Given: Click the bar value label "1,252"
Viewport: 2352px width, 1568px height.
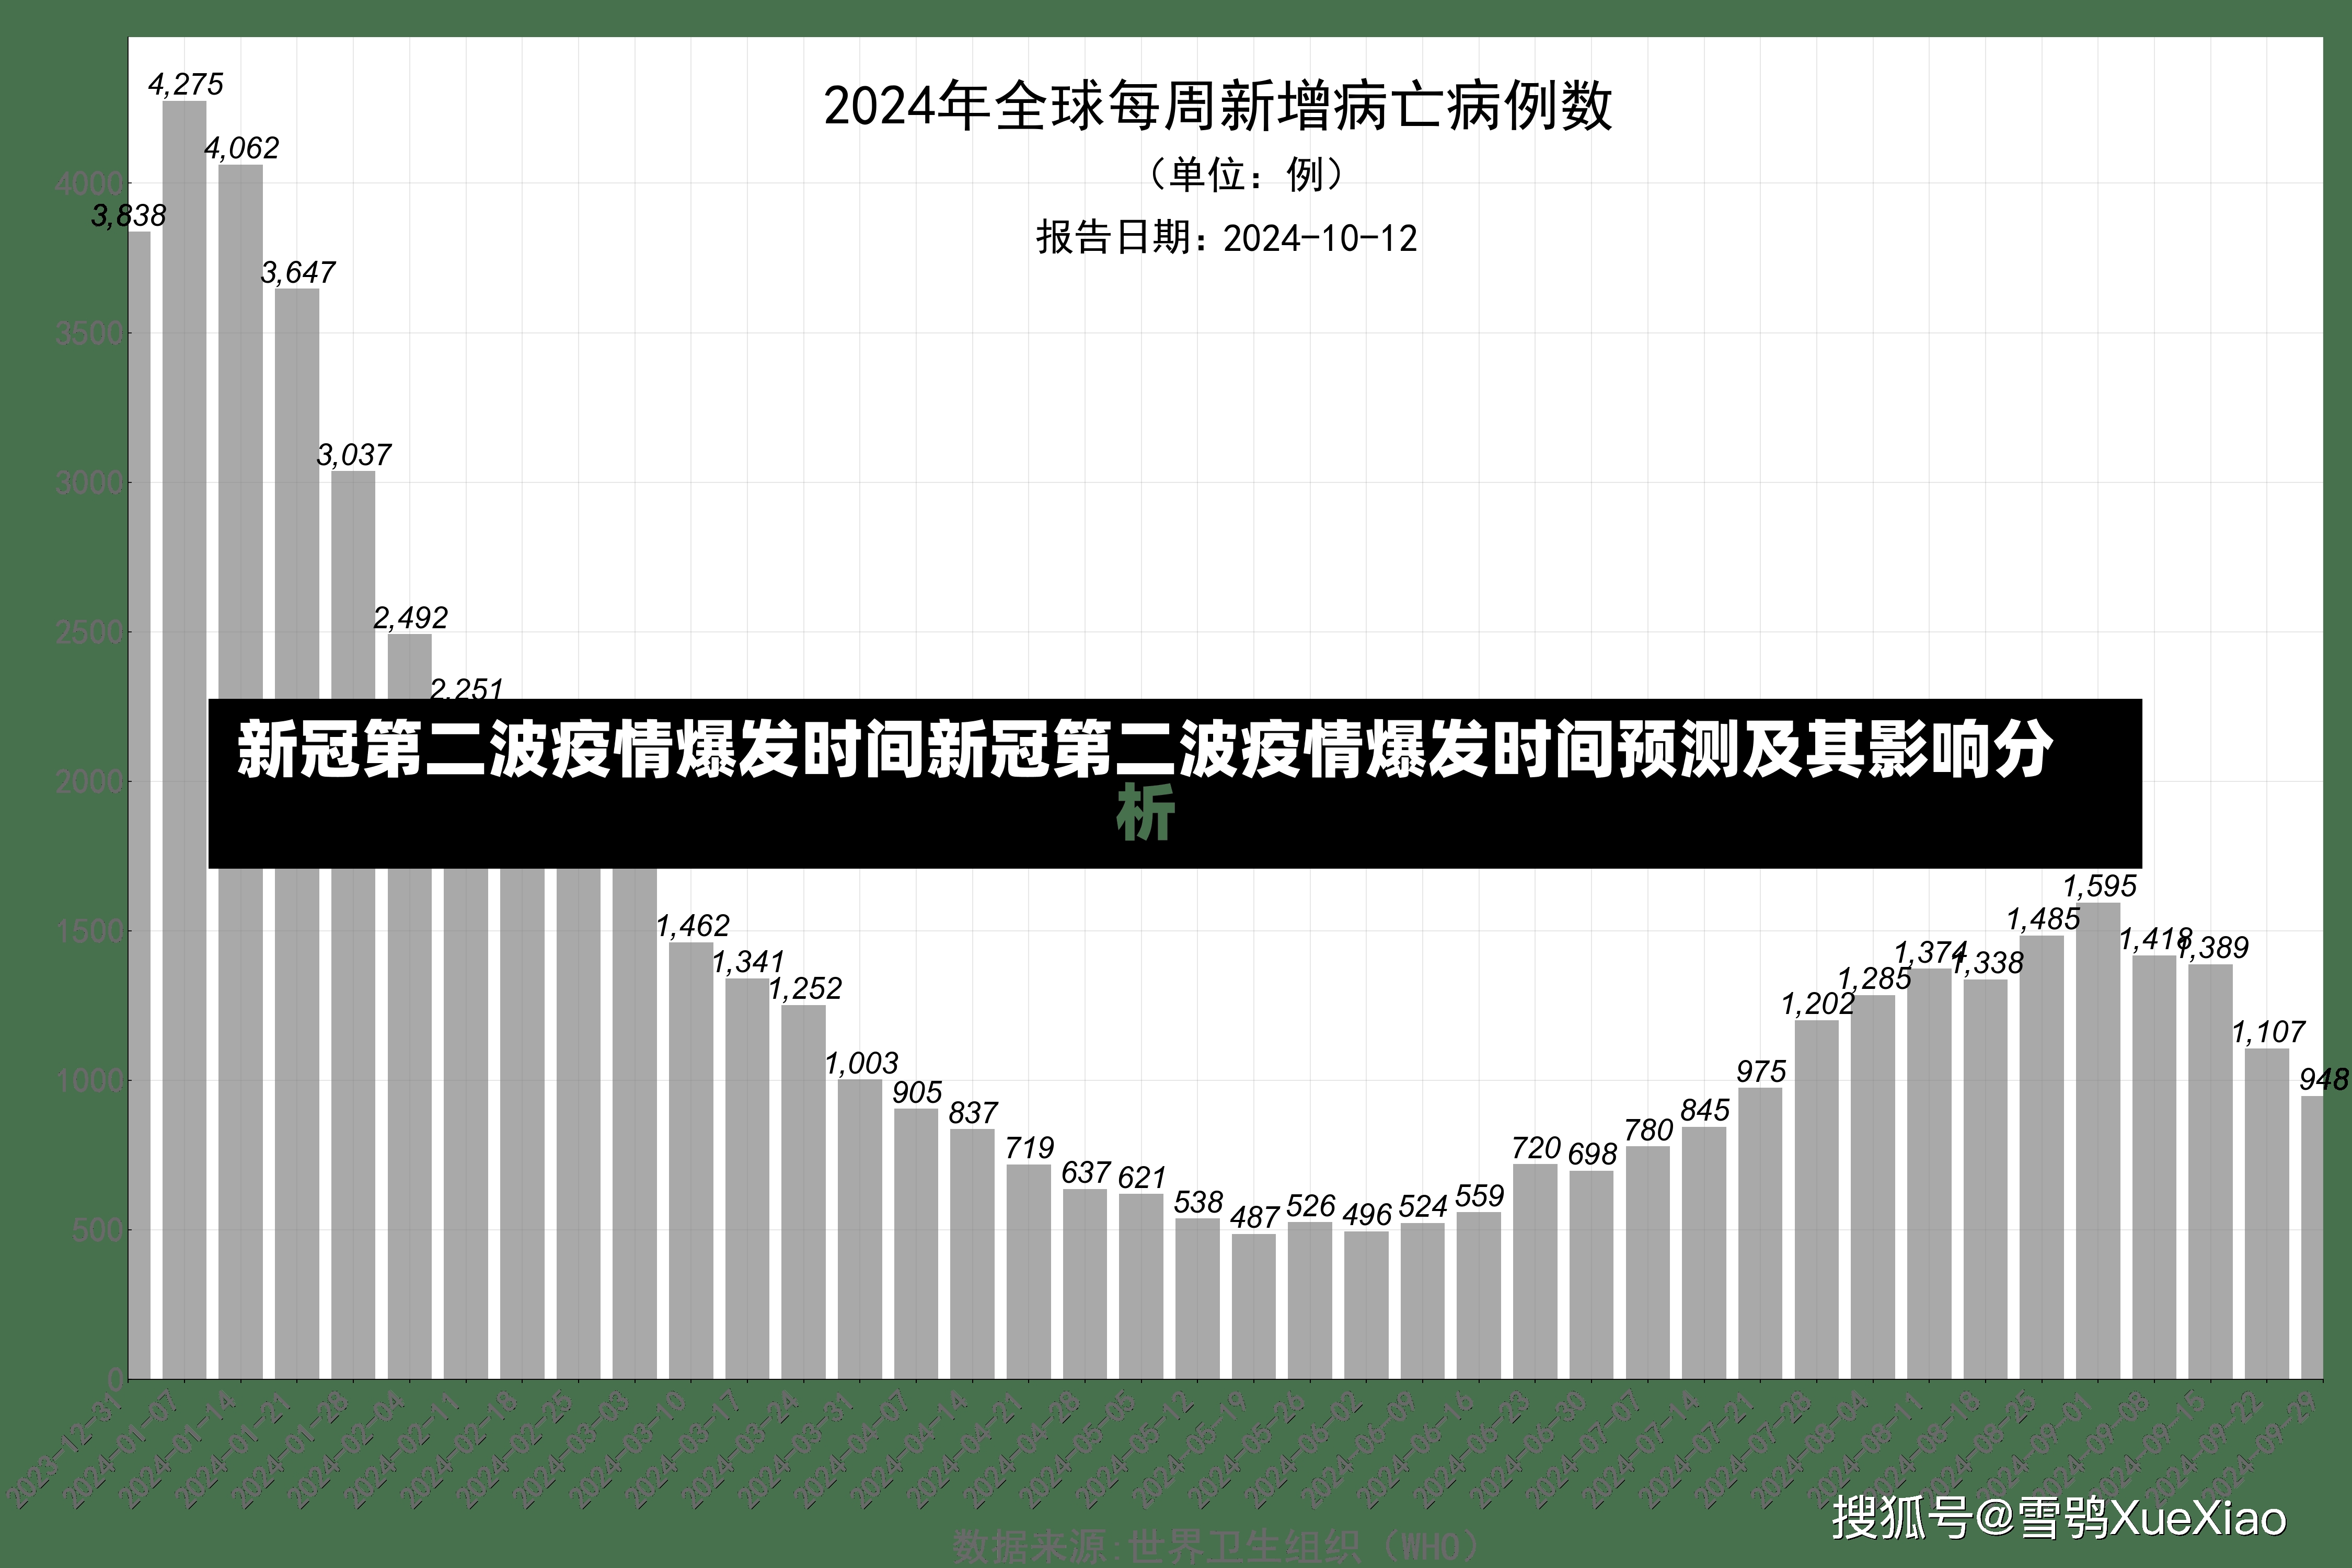Looking at the screenshot, I should tap(805, 988).
